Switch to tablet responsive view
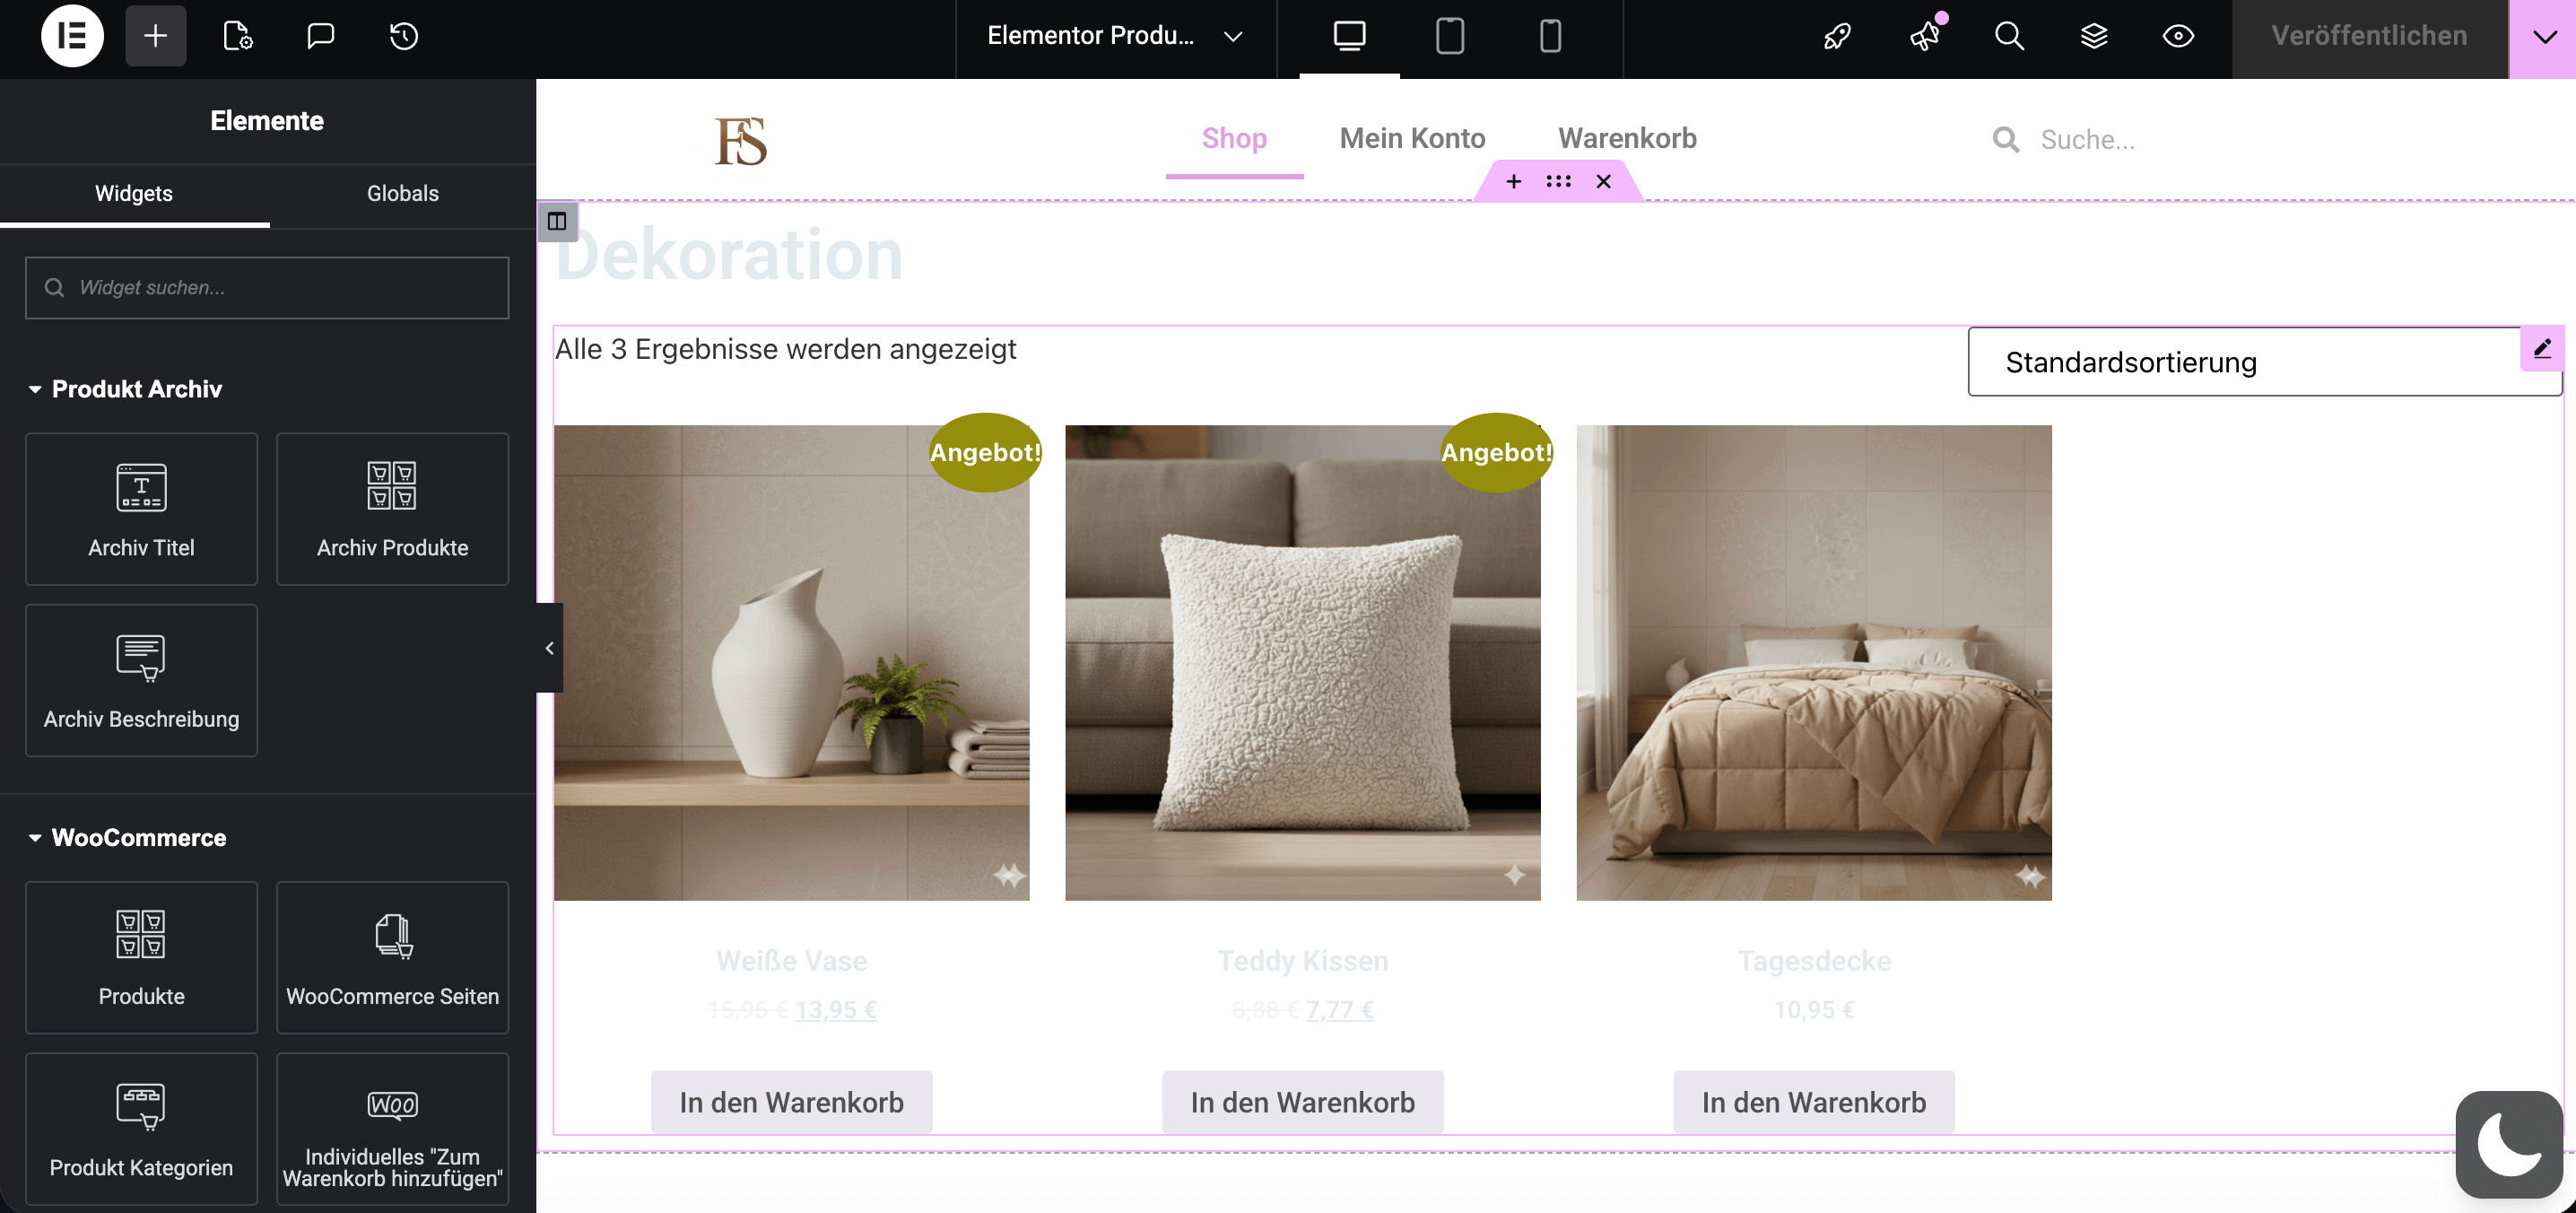 1449,37
